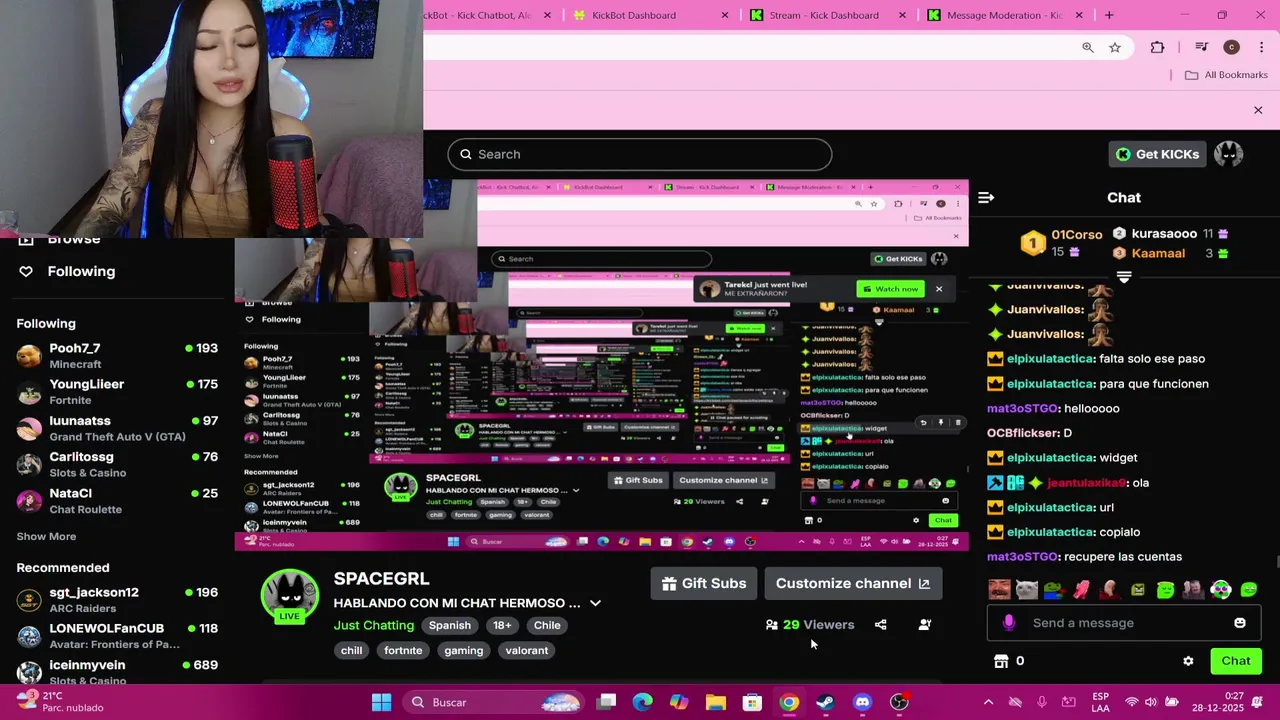The height and width of the screenshot is (720, 1280).
Task: Open Google Chrome from the taskbar
Action: coord(789,702)
